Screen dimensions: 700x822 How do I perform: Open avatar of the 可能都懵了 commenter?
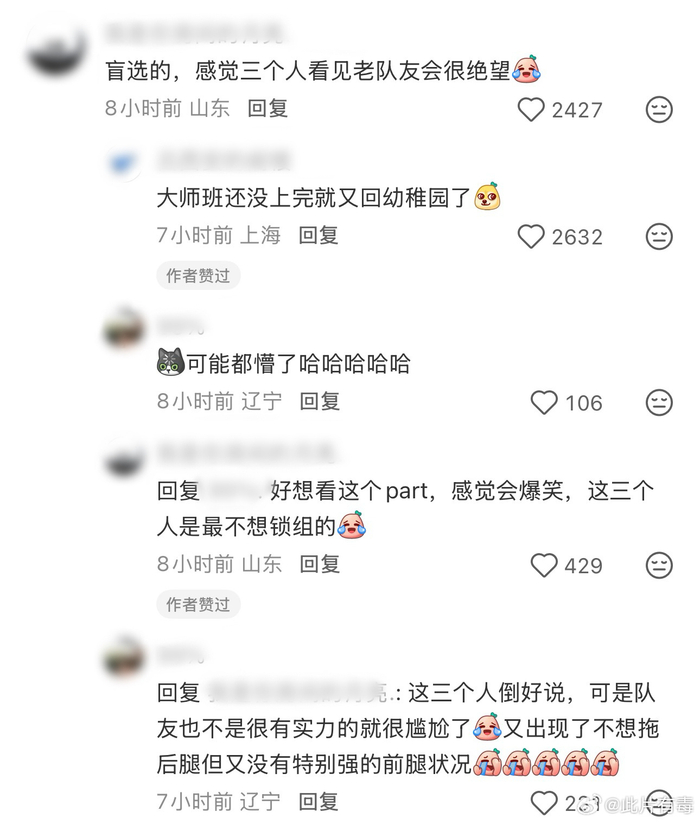coord(124,329)
